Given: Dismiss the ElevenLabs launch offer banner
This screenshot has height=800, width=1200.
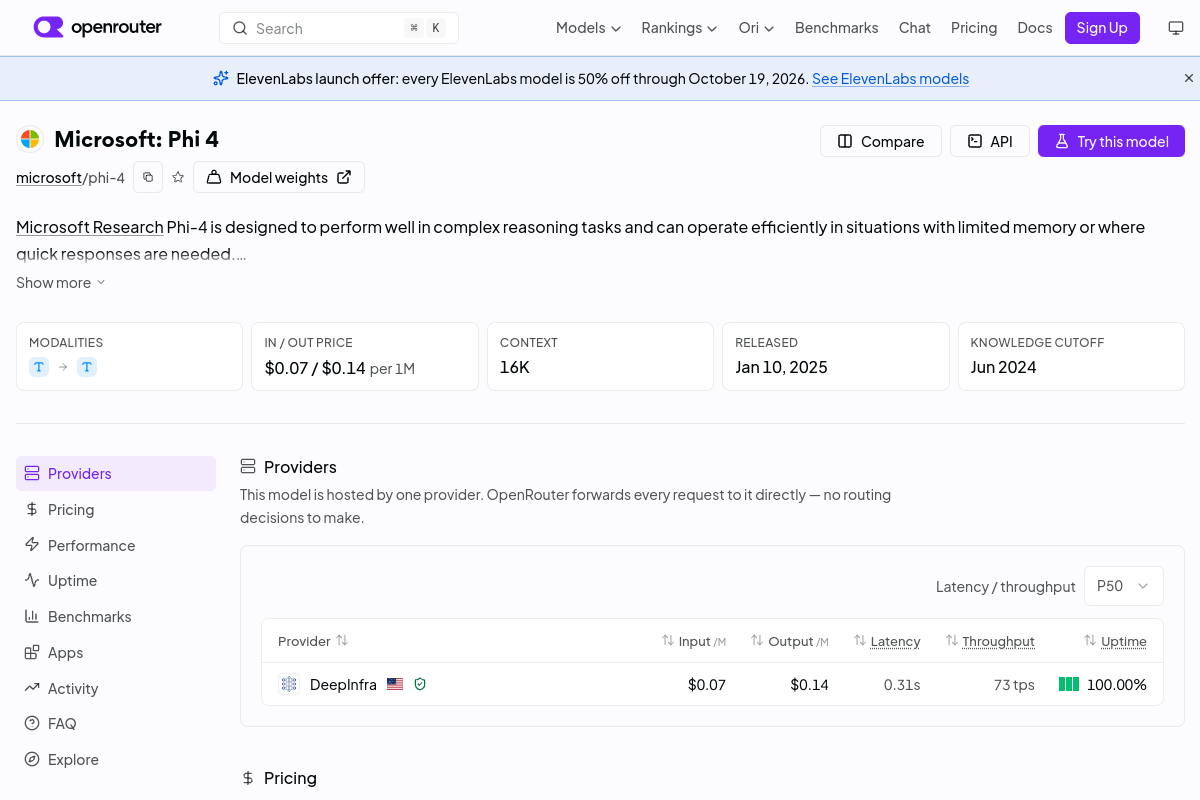Looking at the screenshot, I should coord(1189,78).
